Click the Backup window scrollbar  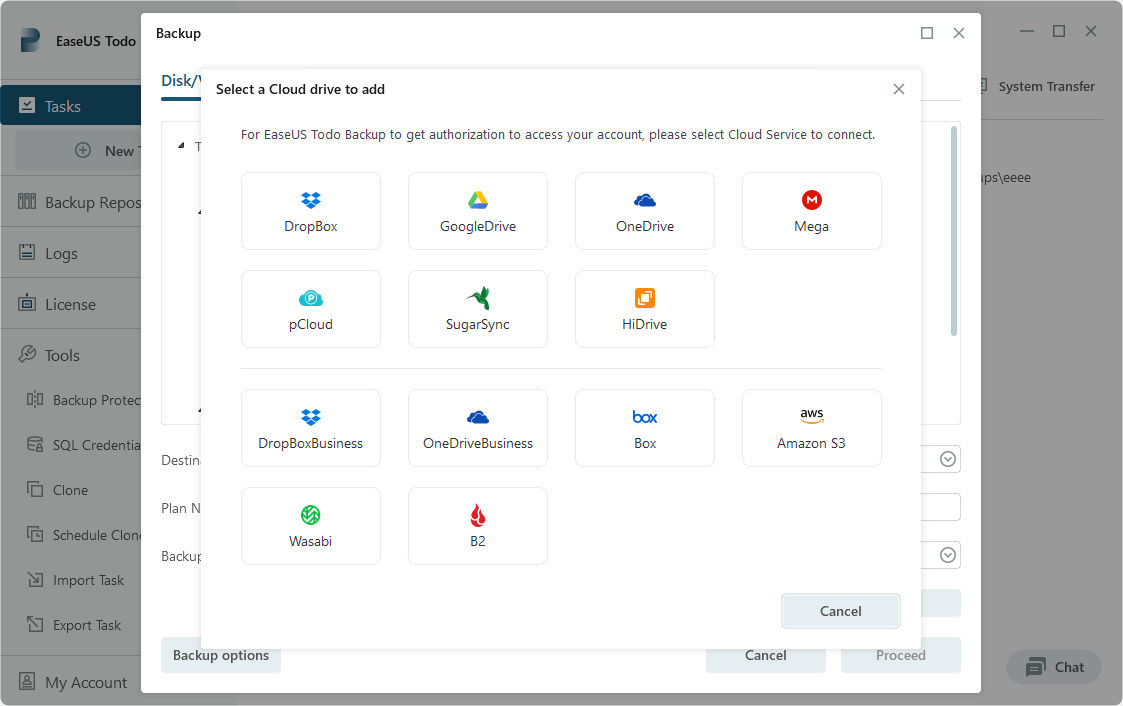pos(953,231)
